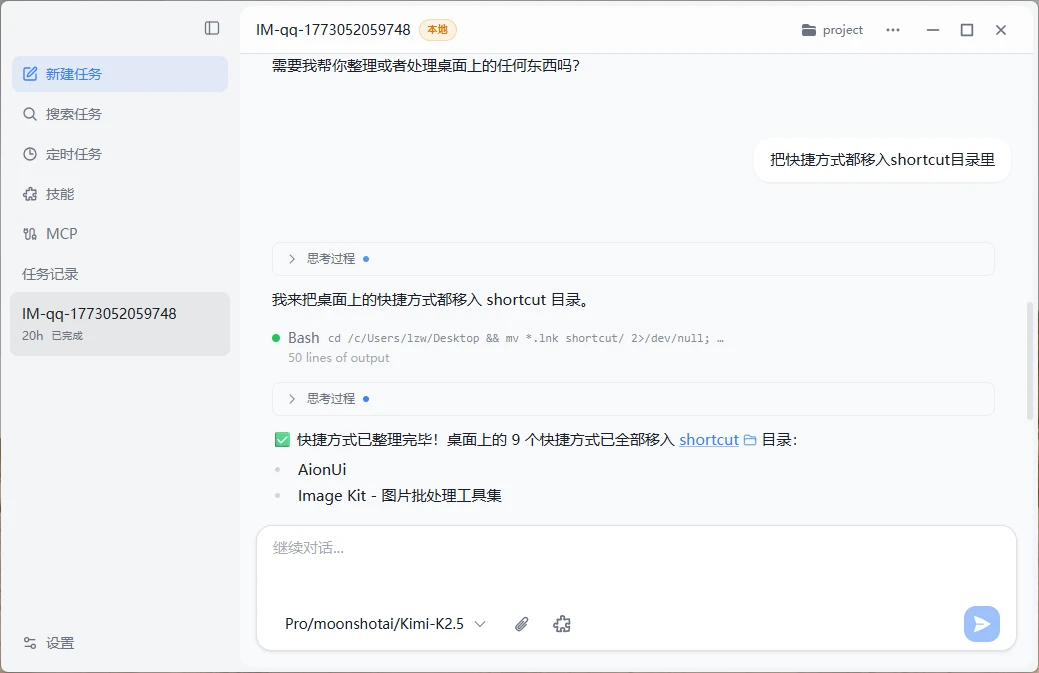
Task: Expand the second 思考过程 section
Action: coord(330,399)
